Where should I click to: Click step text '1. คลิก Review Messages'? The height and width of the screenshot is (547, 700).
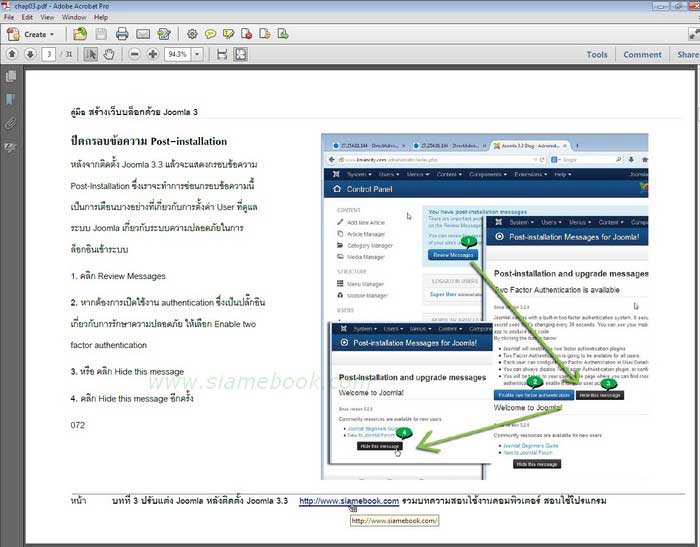pos(118,276)
